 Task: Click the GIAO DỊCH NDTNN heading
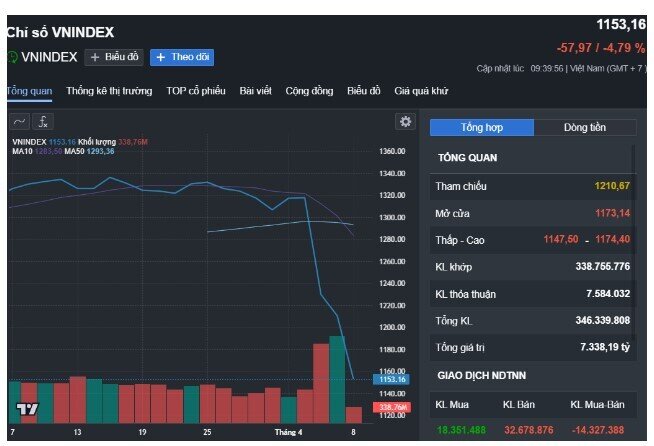tap(482, 375)
